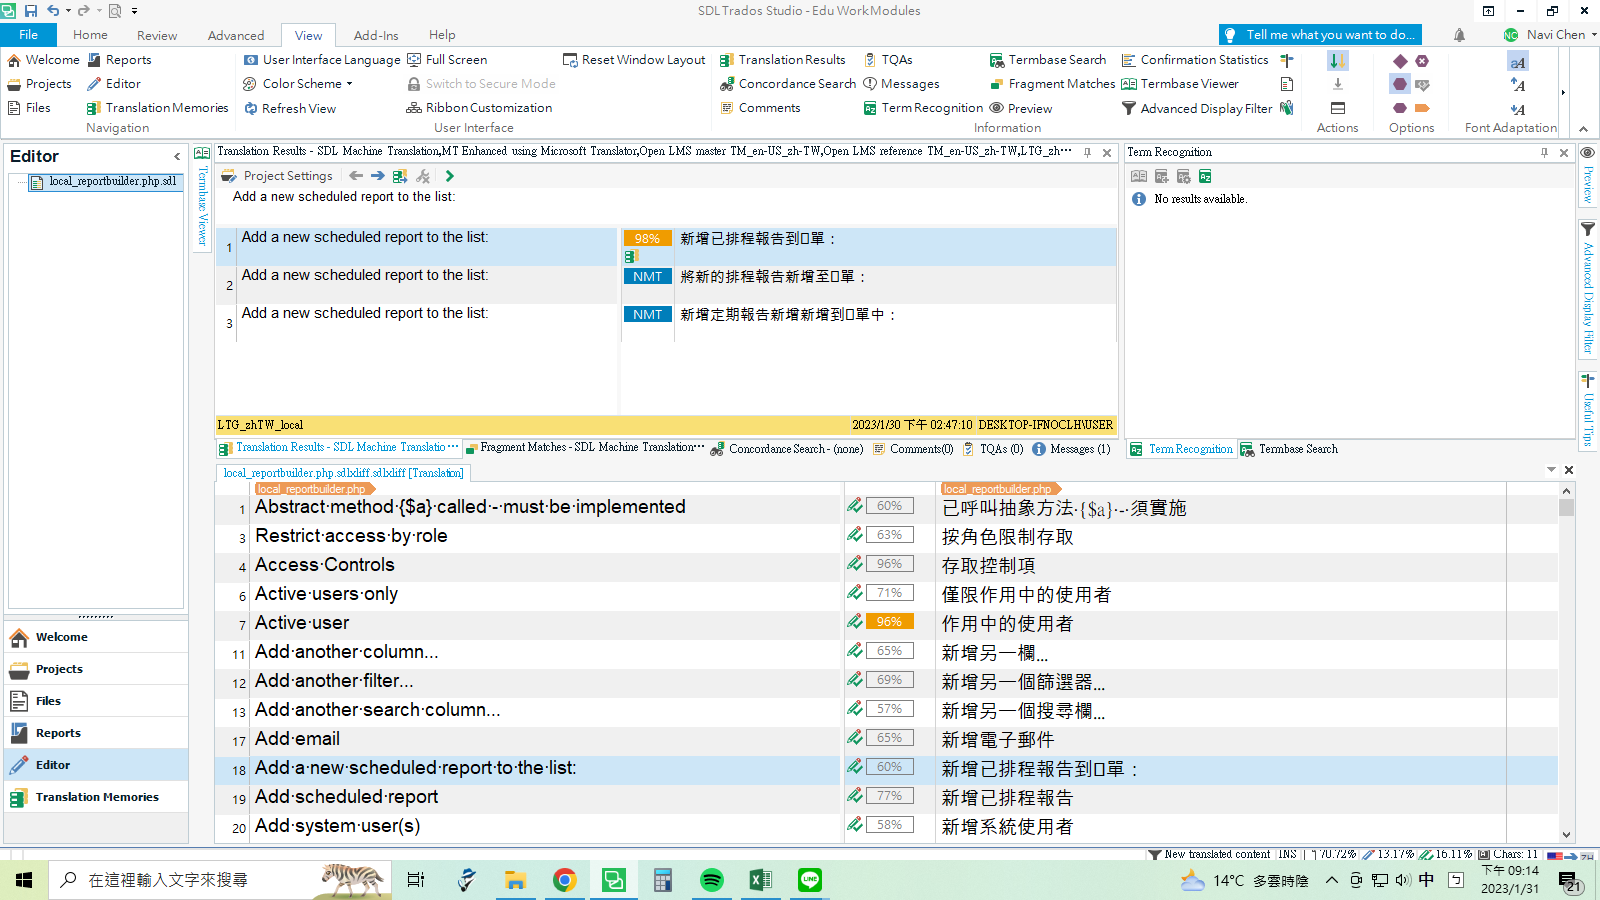Switch to the Review ribbon tab
The width and height of the screenshot is (1600, 900).
point(157,35)
